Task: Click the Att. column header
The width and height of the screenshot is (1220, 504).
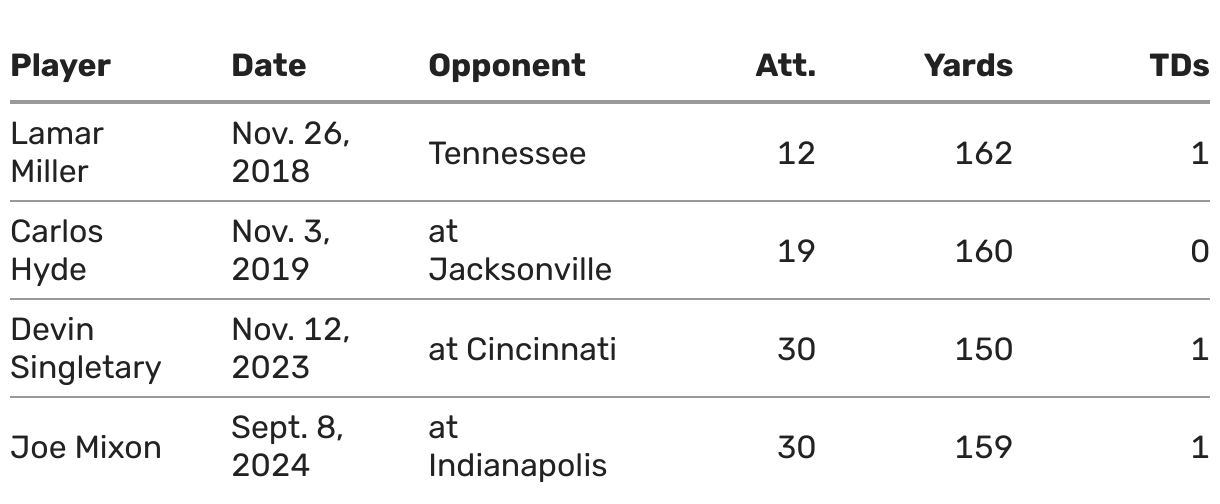Action: click(785, 66)
